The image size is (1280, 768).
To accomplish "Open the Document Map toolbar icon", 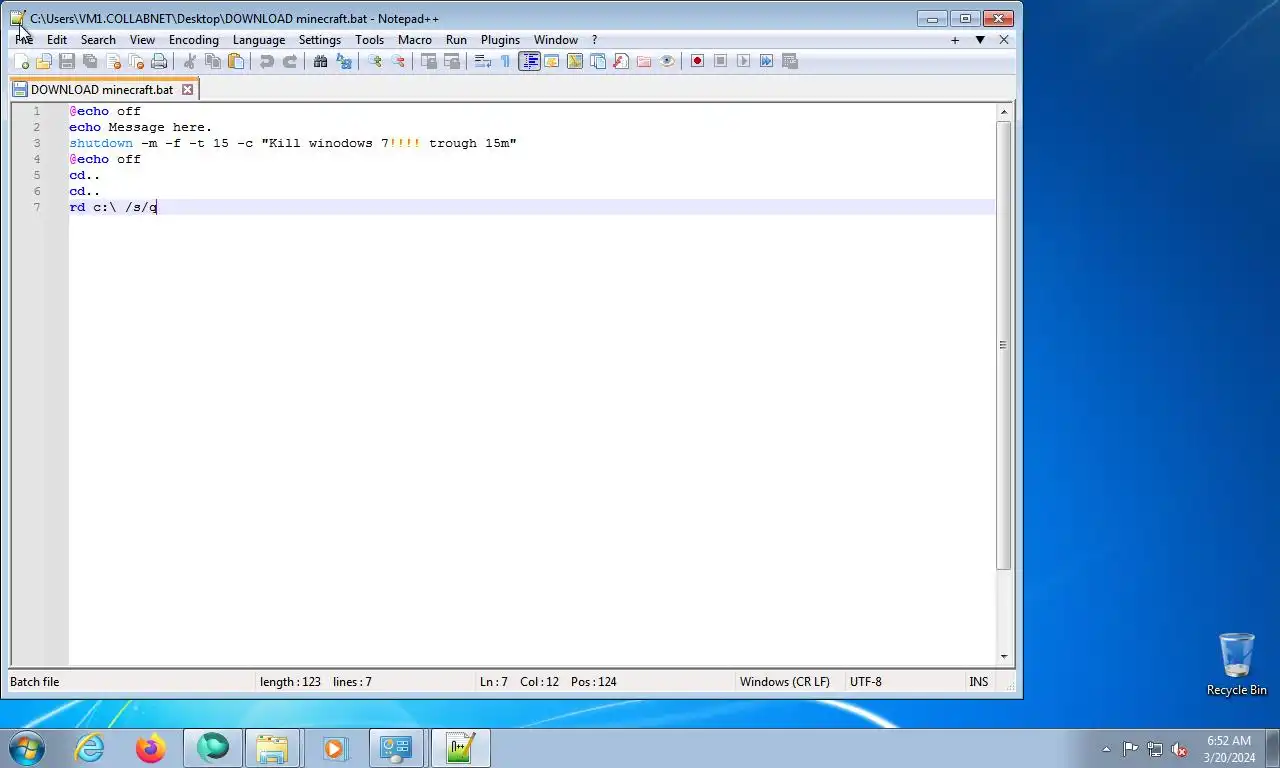I will coord(575,61).
